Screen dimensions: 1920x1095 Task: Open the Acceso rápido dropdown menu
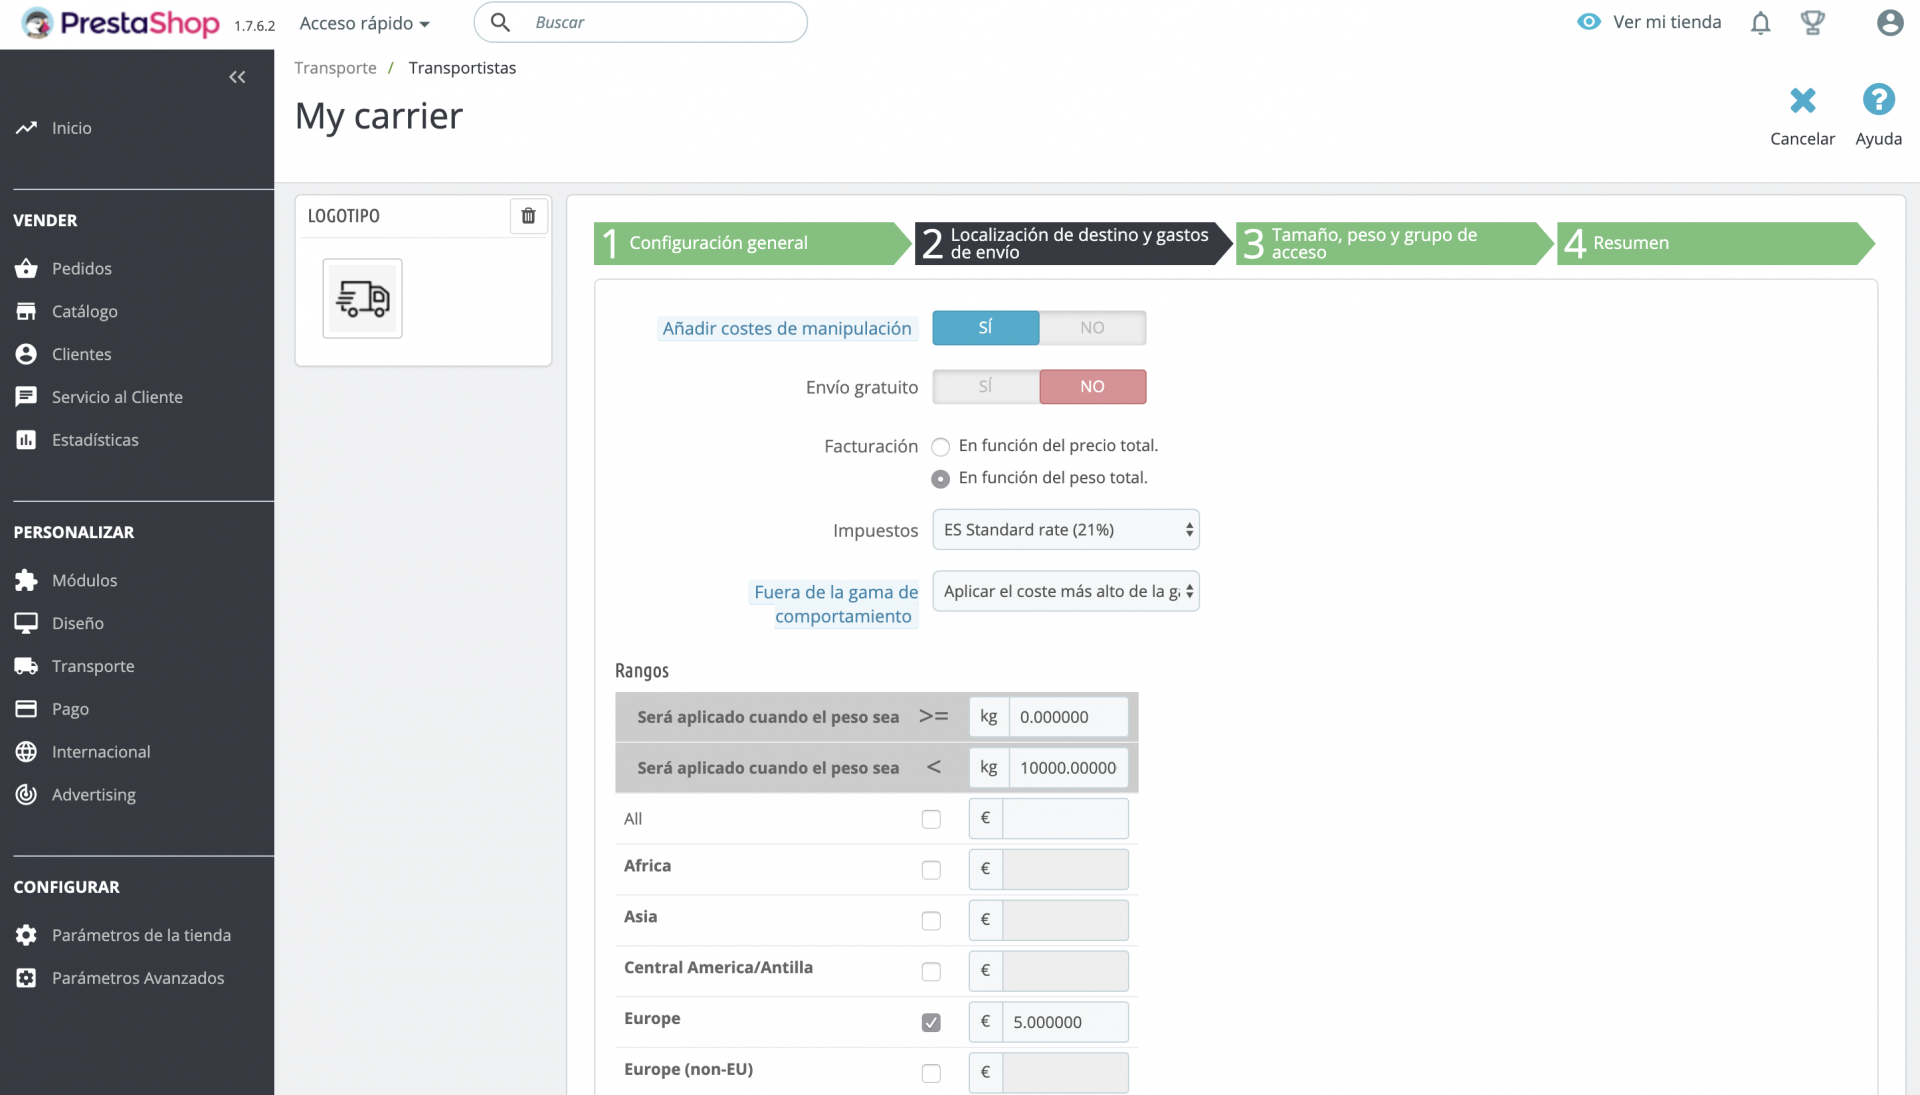(365, 23)
